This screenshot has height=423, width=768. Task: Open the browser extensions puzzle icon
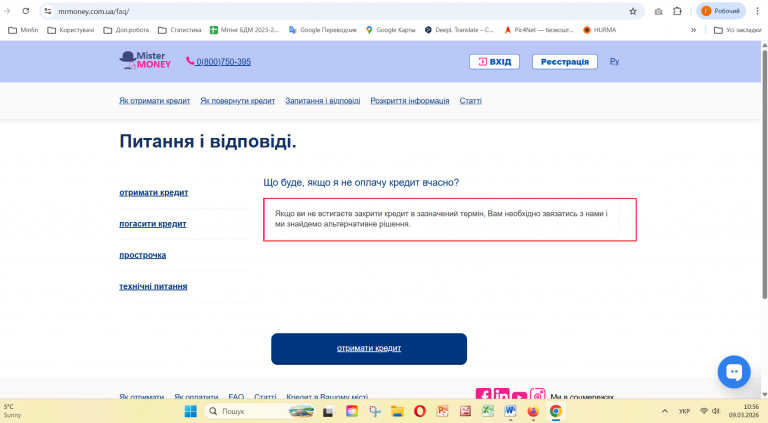tap(677, 11)
